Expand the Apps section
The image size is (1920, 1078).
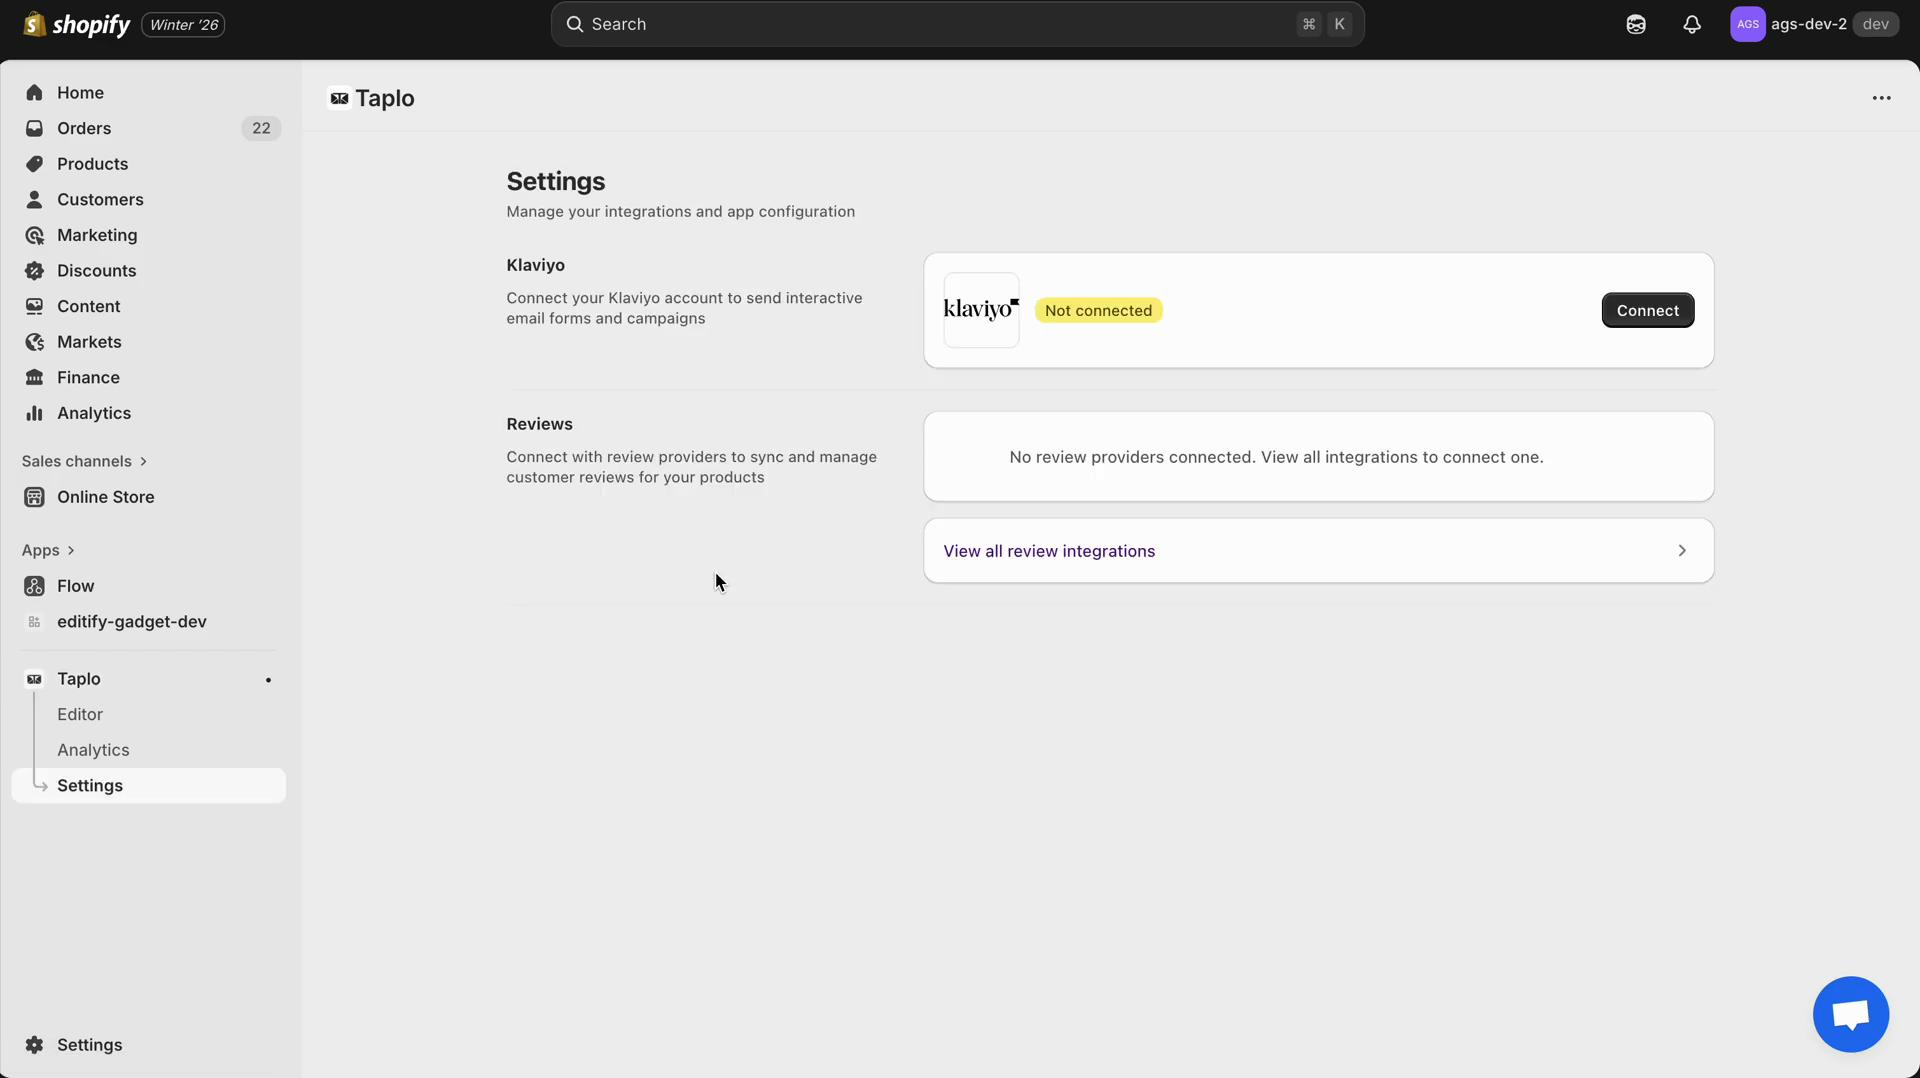(48, 550)
